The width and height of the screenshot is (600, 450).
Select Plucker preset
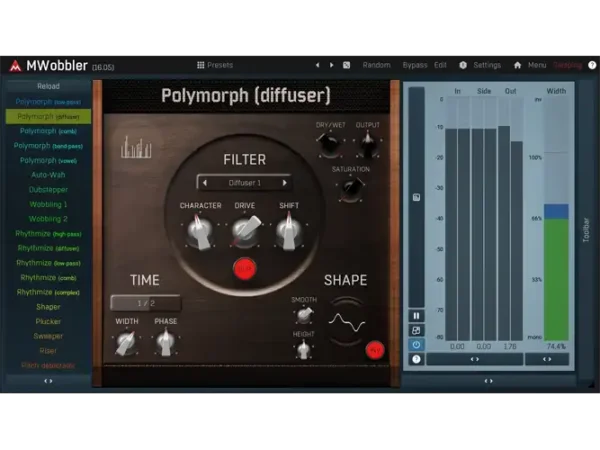[48, 321]
